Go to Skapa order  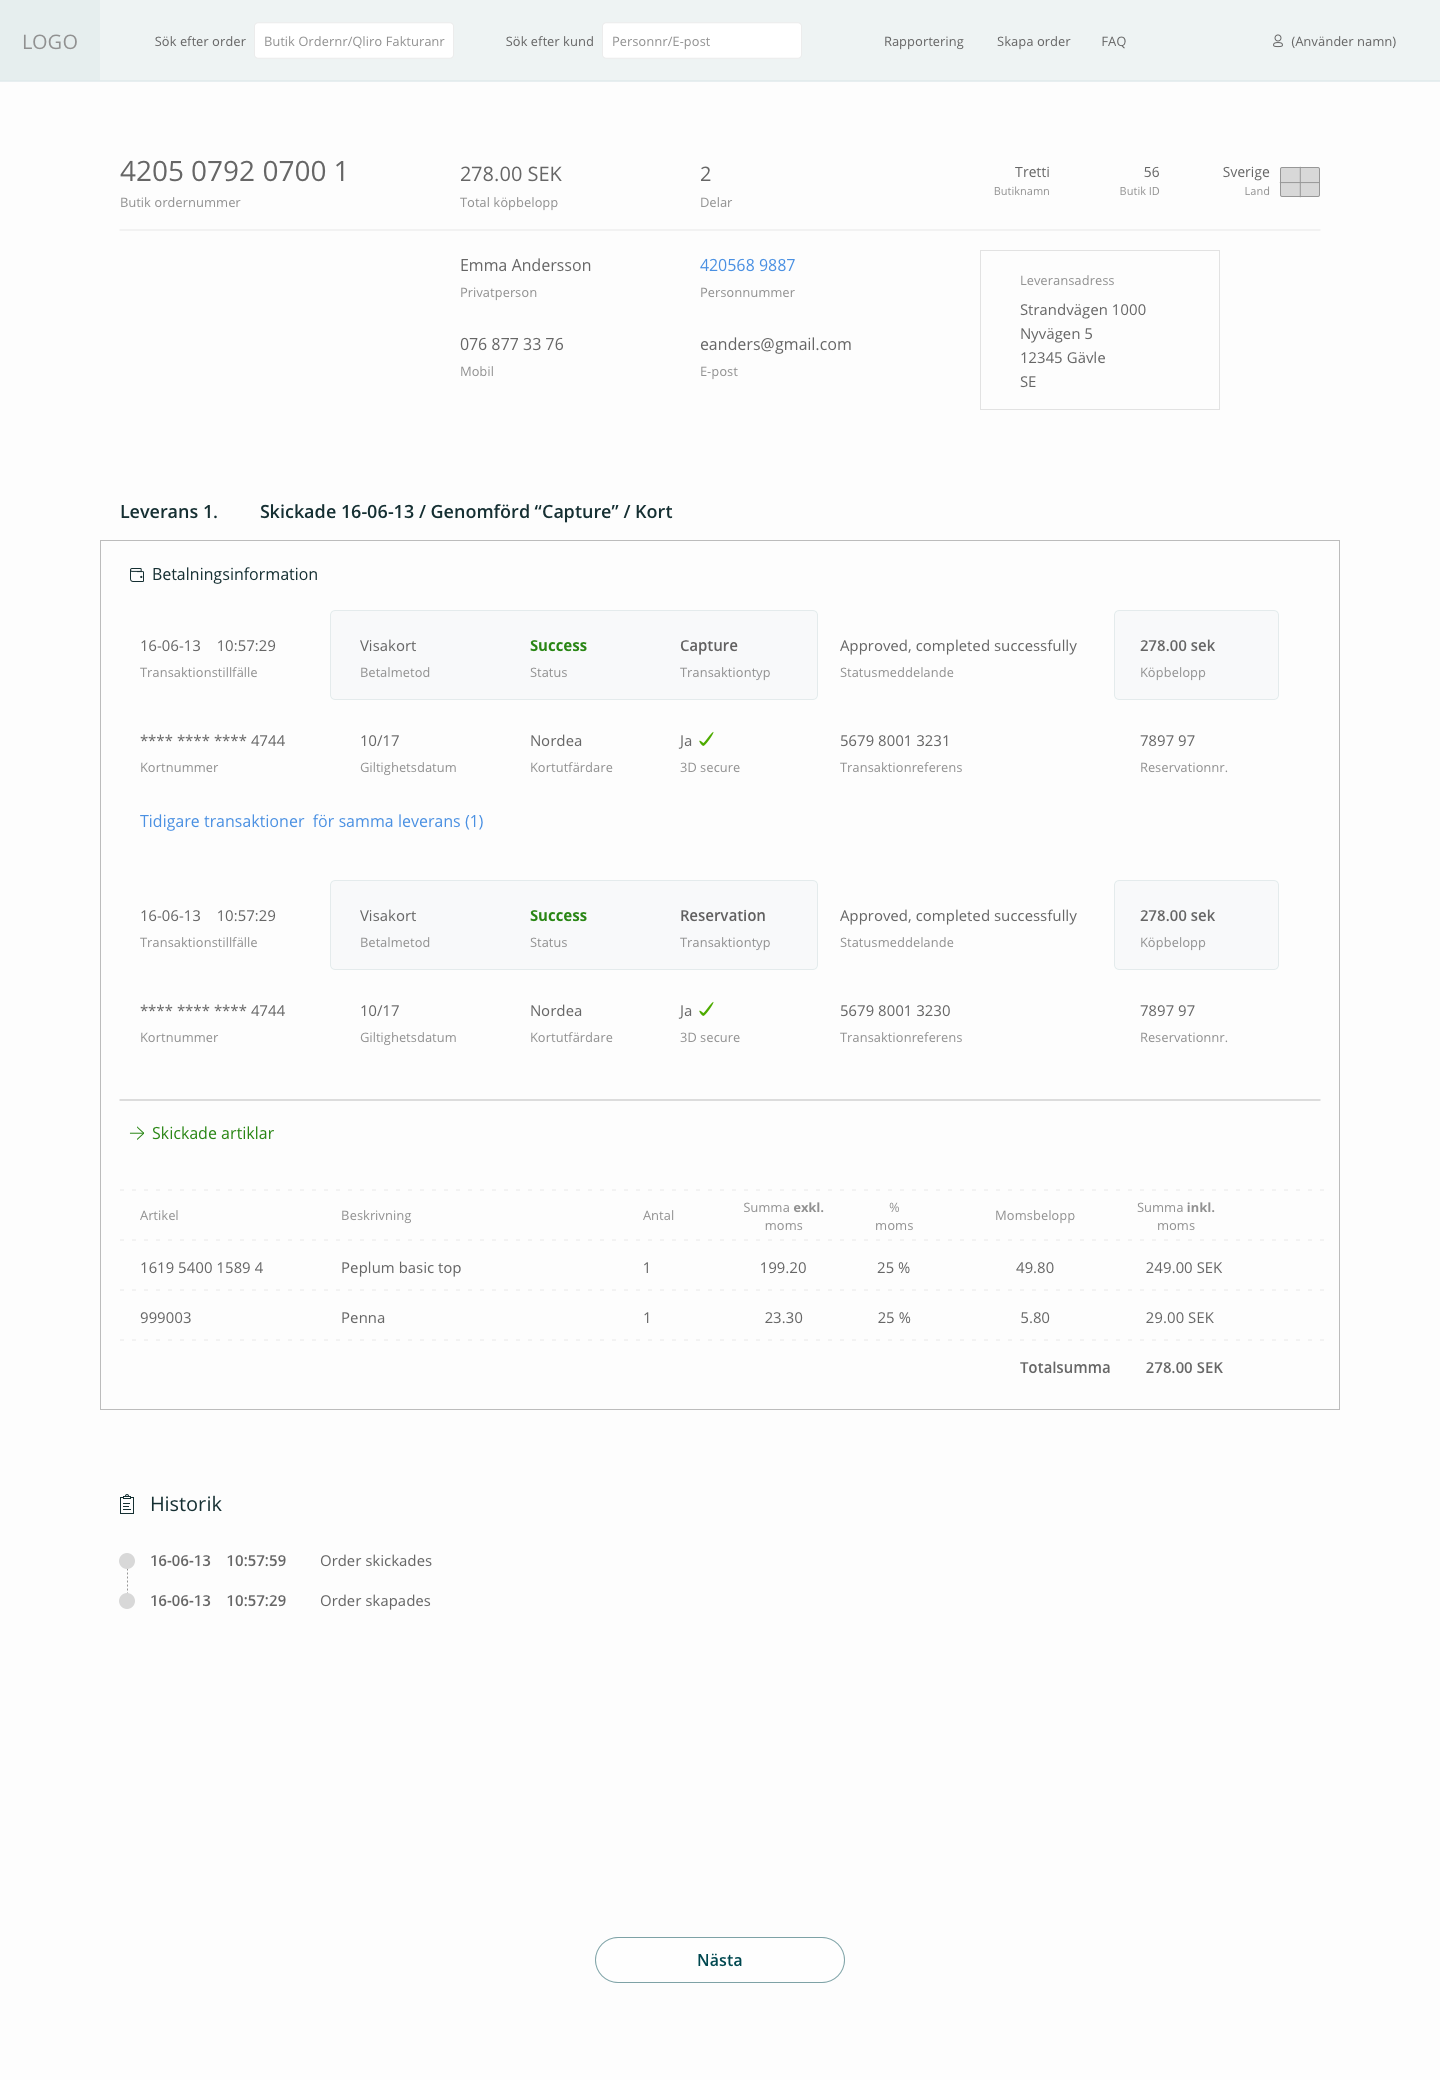[1033, 42]
